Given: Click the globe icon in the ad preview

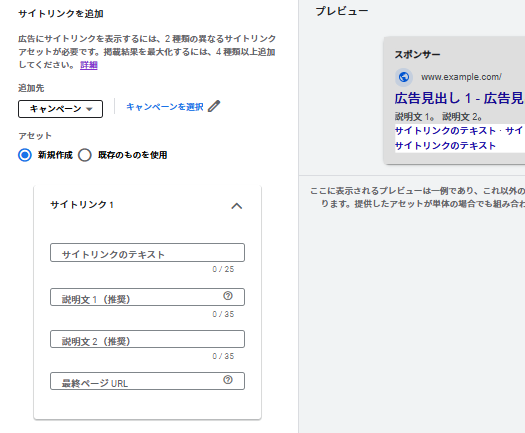Looking at the screenshot, I should [404, 77].
